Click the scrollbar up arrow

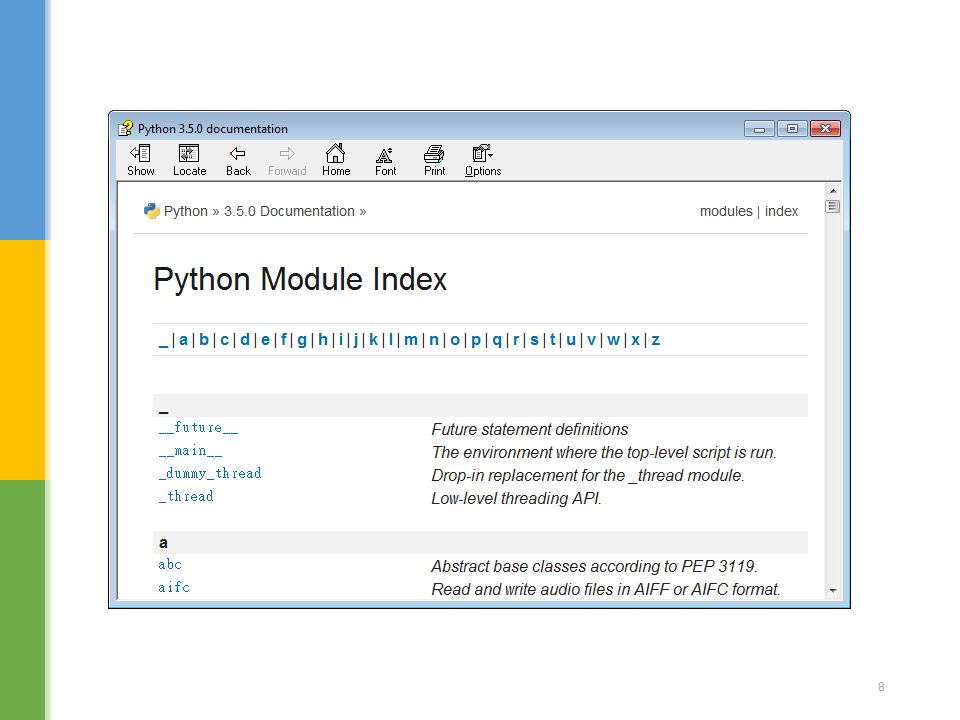point(833,191)
